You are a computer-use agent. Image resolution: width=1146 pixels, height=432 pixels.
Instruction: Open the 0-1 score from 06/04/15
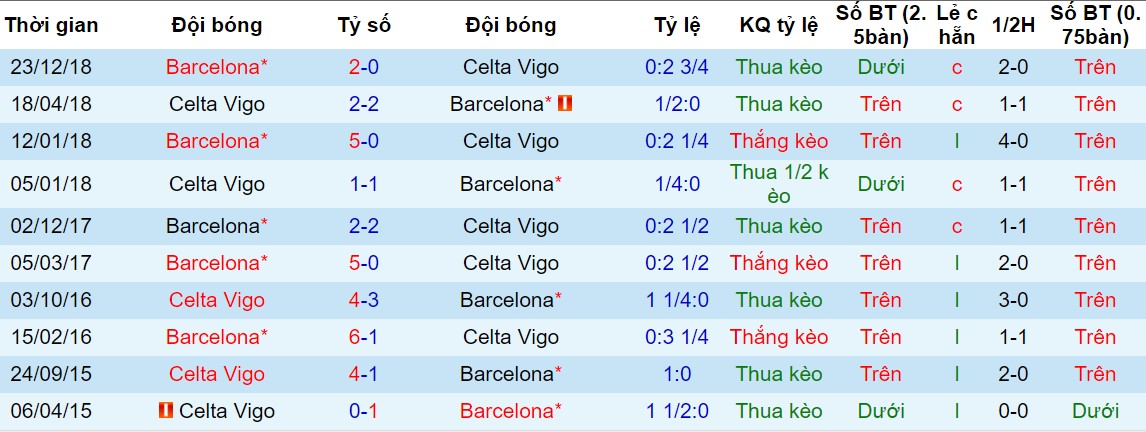tap(364, 412)
